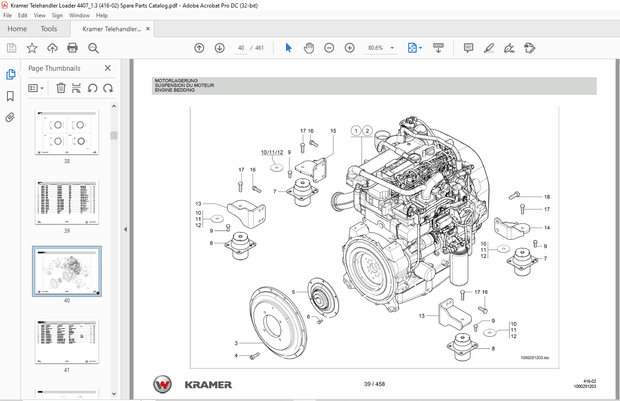Screen dimensions: 620x401
Task: Select the page 39 thumbnail
Action: tap(67, 202)
